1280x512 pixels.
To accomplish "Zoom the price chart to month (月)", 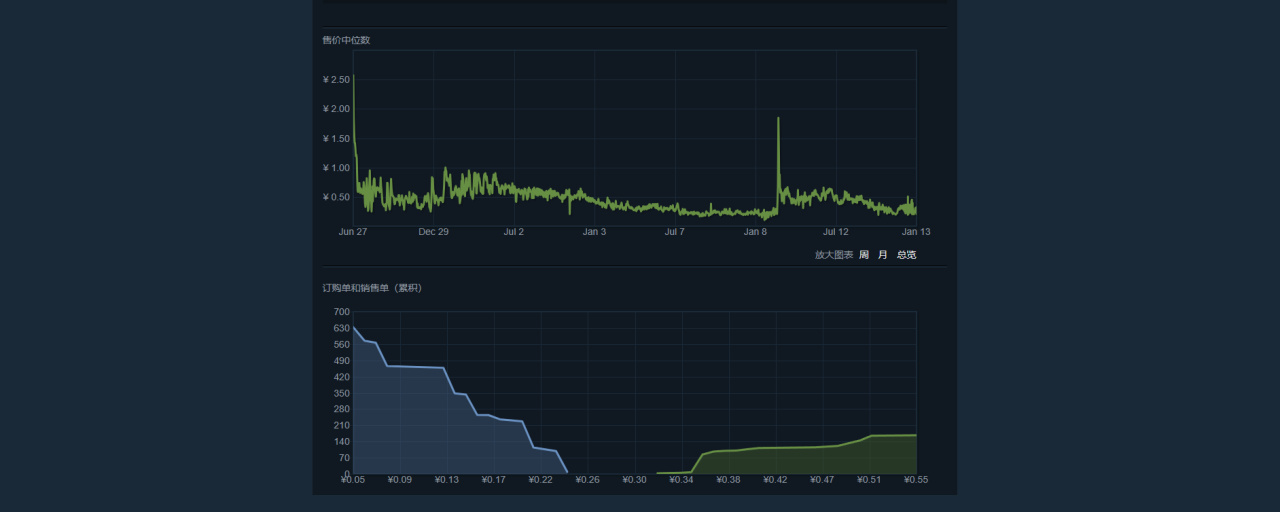I will (x=883, y=255).
